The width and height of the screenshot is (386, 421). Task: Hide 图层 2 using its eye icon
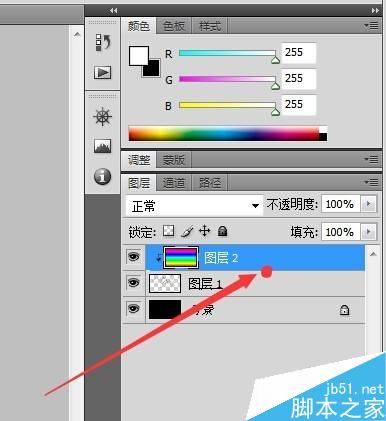pyautogui.click(x=134, y=257)
